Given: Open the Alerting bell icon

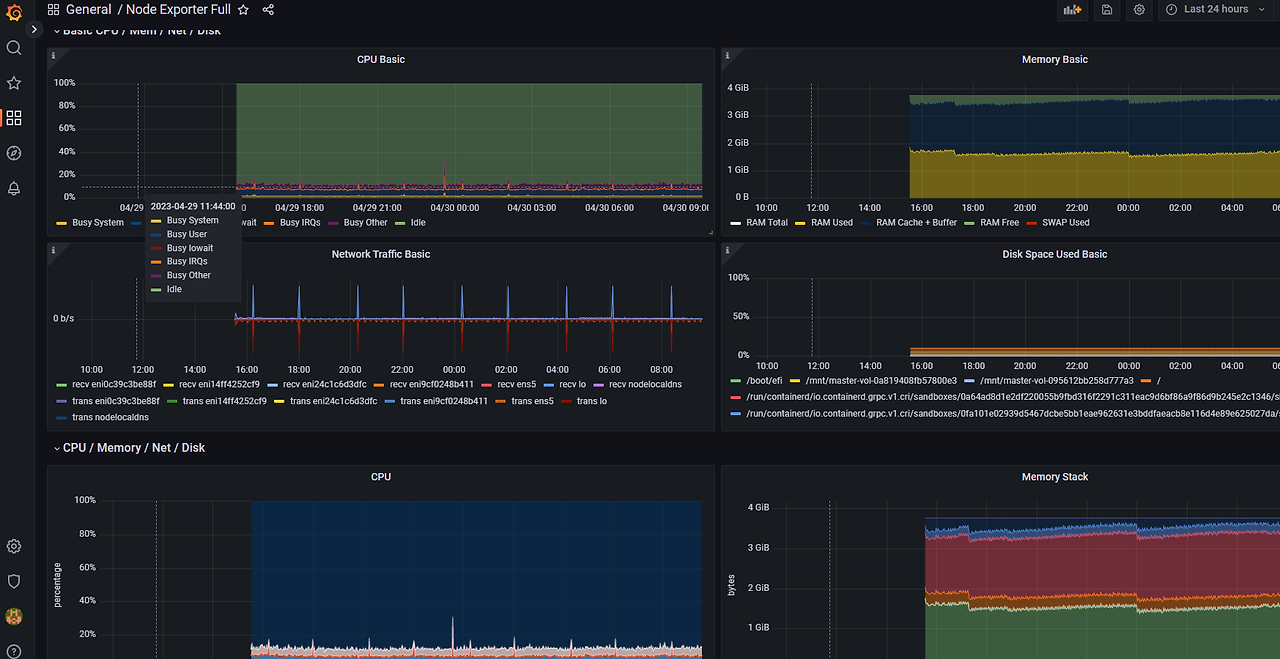Looking at the screenshot, I should (x=13, y=187).
